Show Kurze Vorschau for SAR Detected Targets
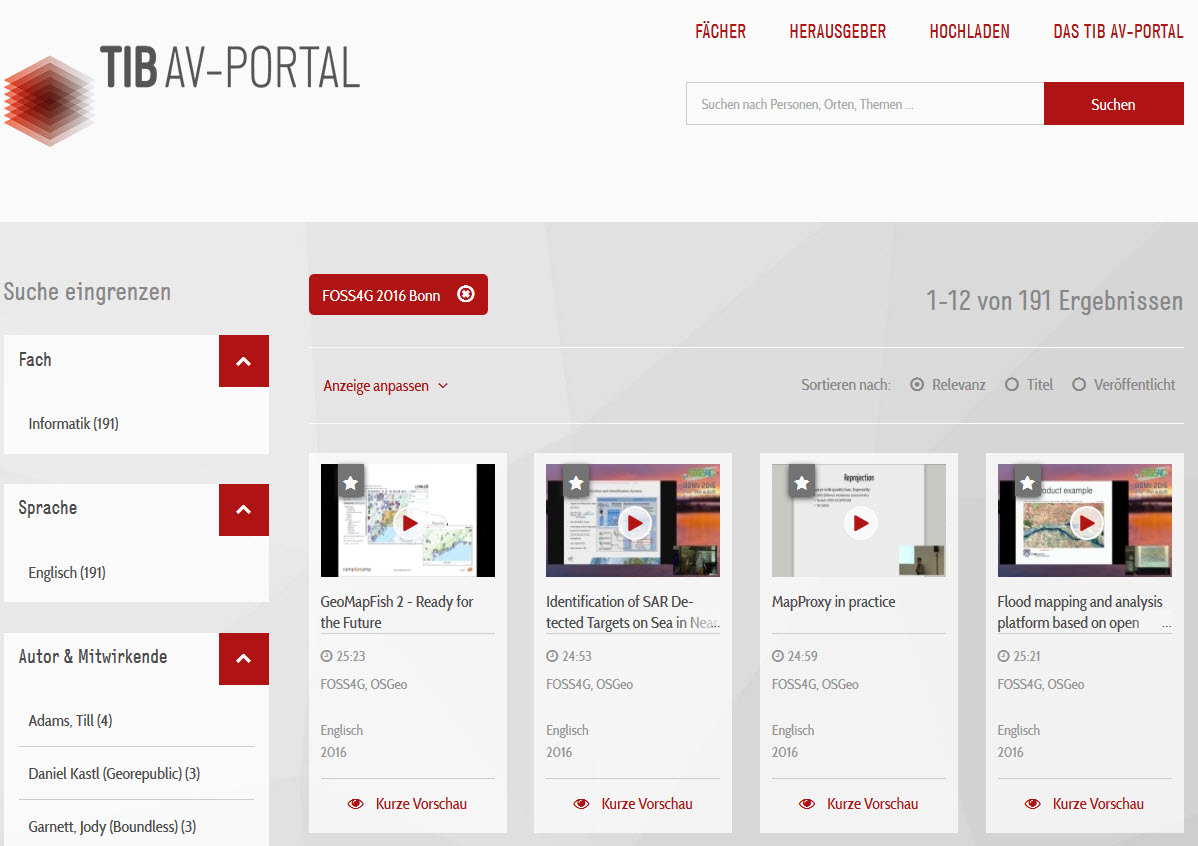 (x=633, y=804)
